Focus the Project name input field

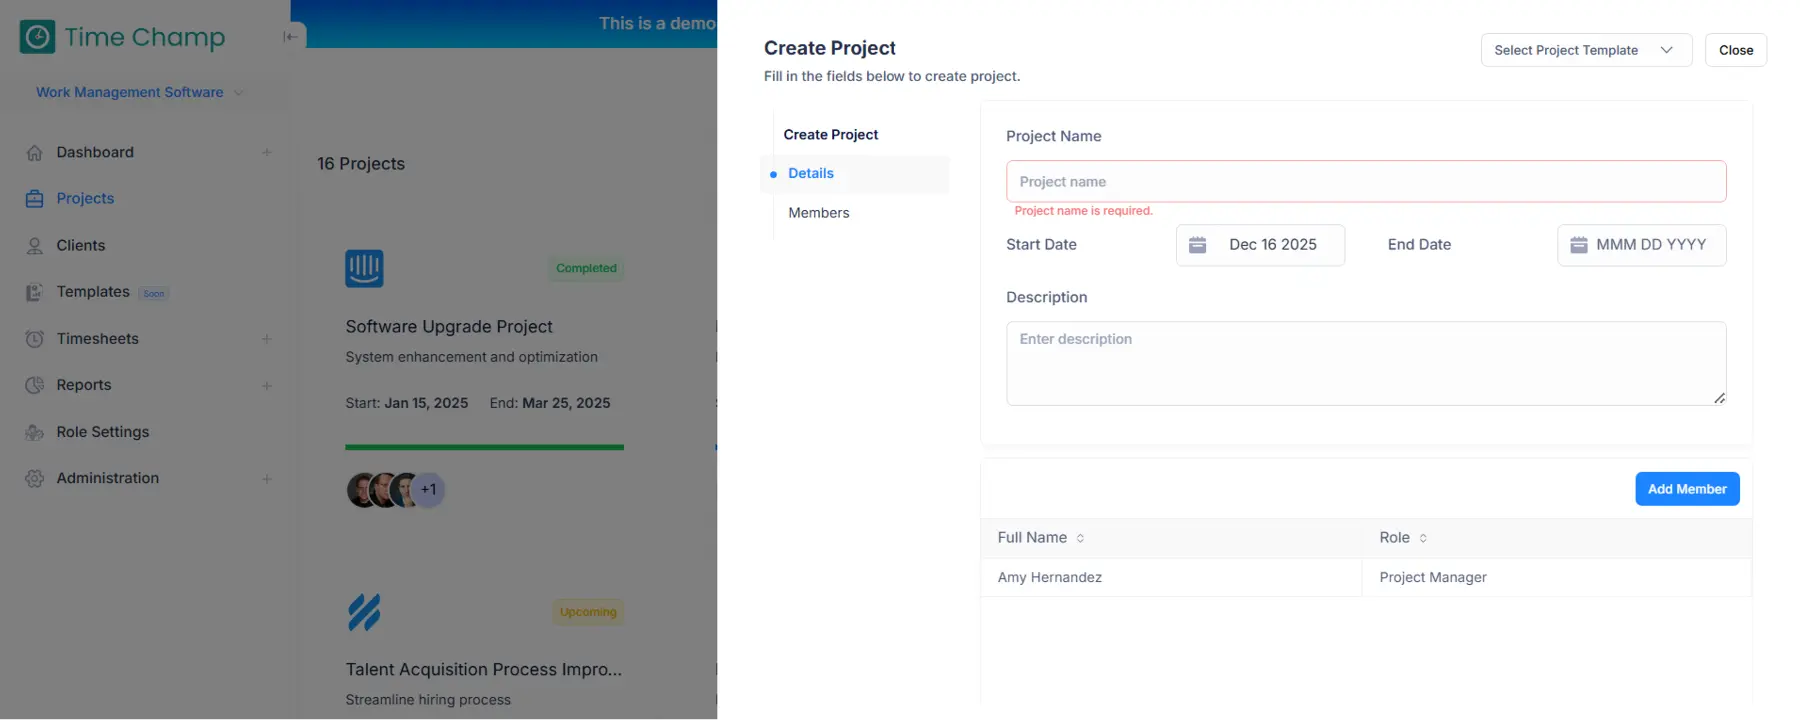coord(1366,182)
